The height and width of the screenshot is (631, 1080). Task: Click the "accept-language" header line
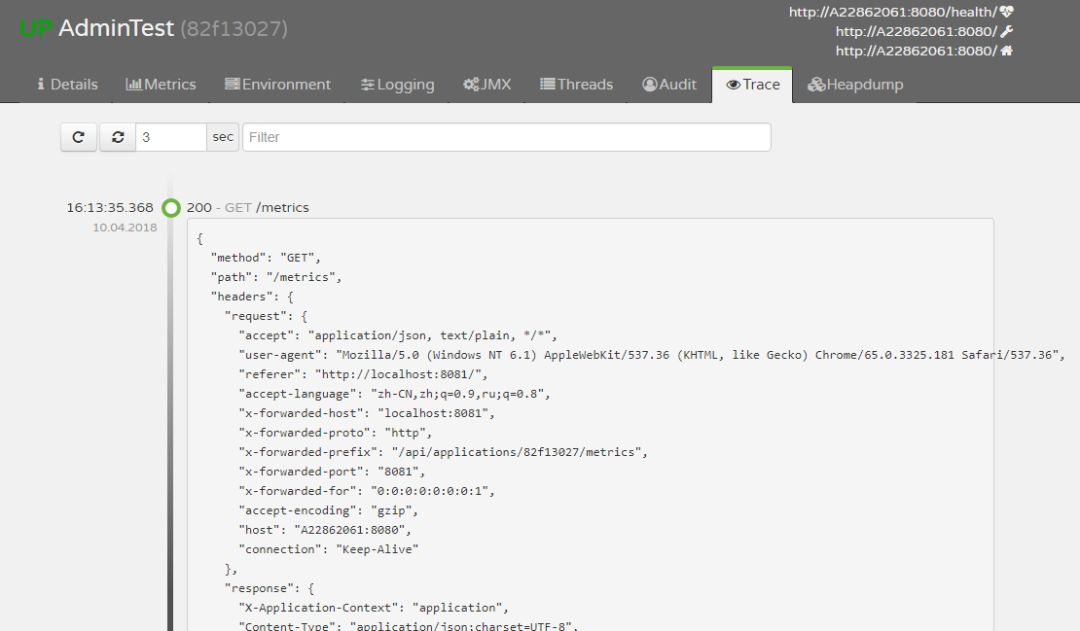point(394,393)
